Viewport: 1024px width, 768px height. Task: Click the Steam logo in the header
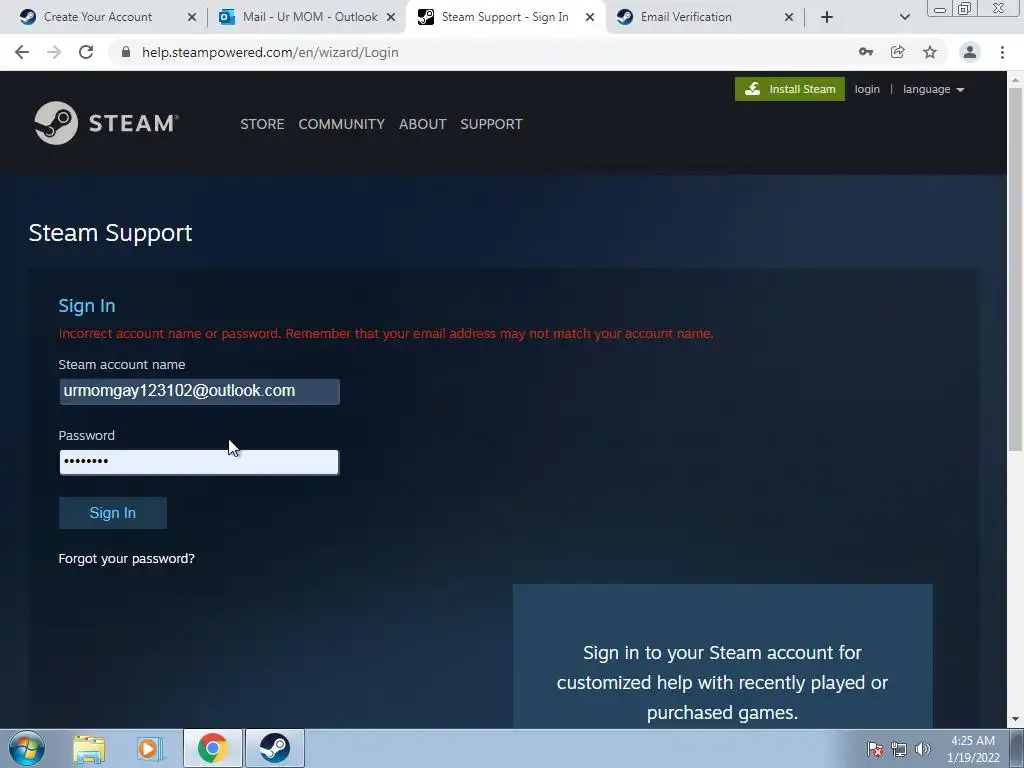(x=106, y=123)
